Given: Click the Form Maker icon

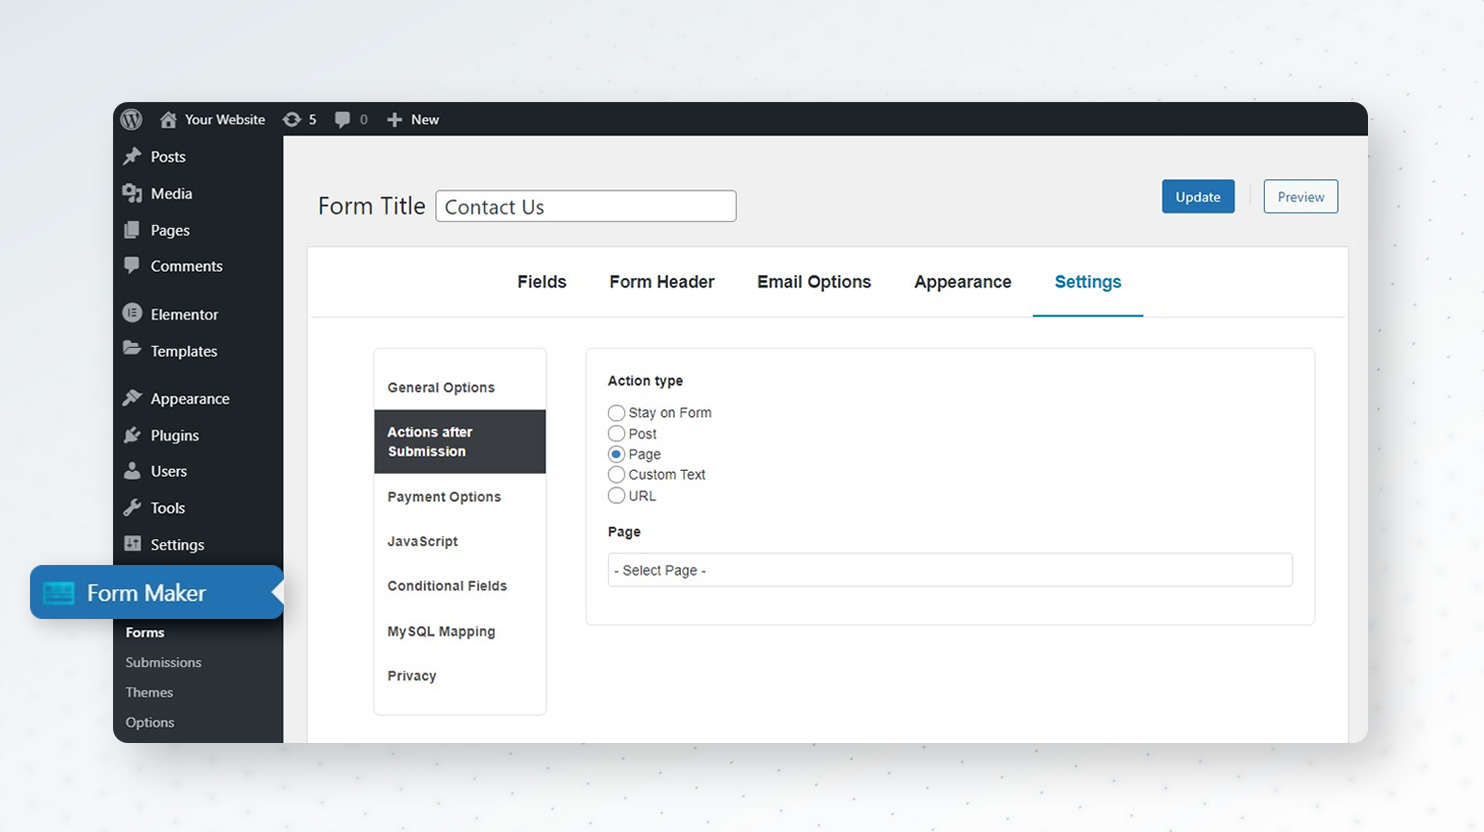Looking at the screenshot, I should click(58, 593).
